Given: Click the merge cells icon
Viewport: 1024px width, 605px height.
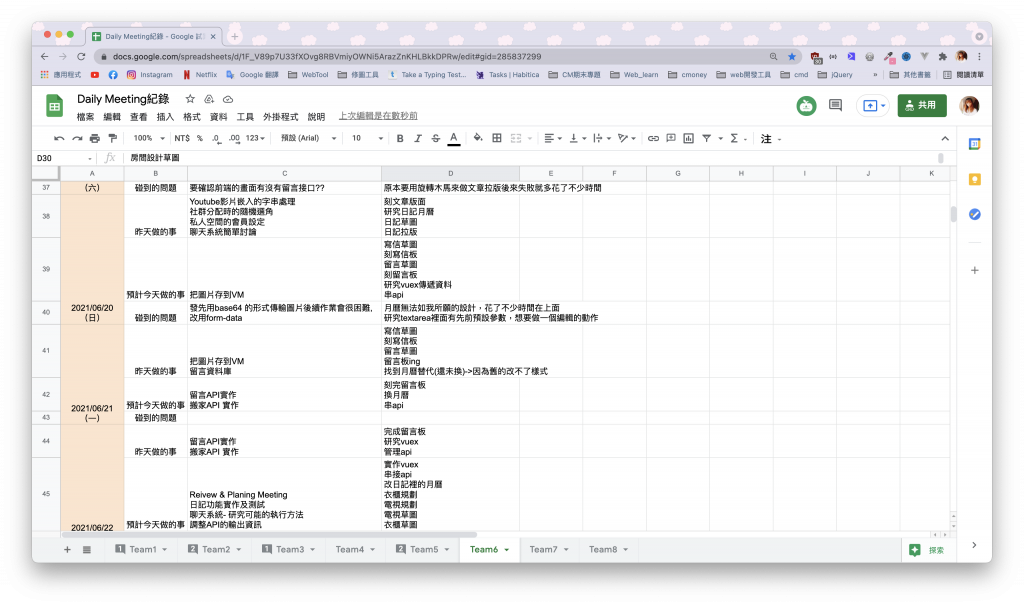Looking at the screenshot, I should pos(516,139).
